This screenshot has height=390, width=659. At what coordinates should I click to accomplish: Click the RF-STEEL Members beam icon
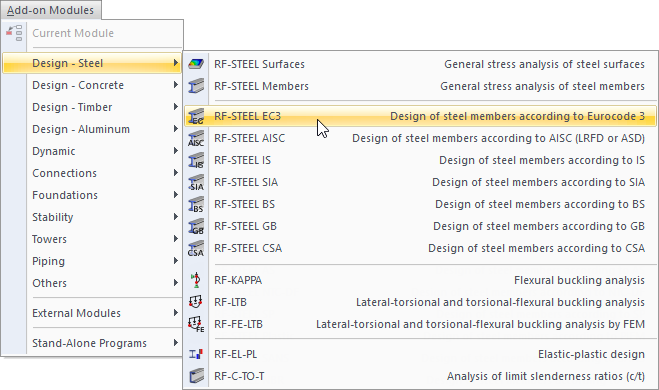196,86
